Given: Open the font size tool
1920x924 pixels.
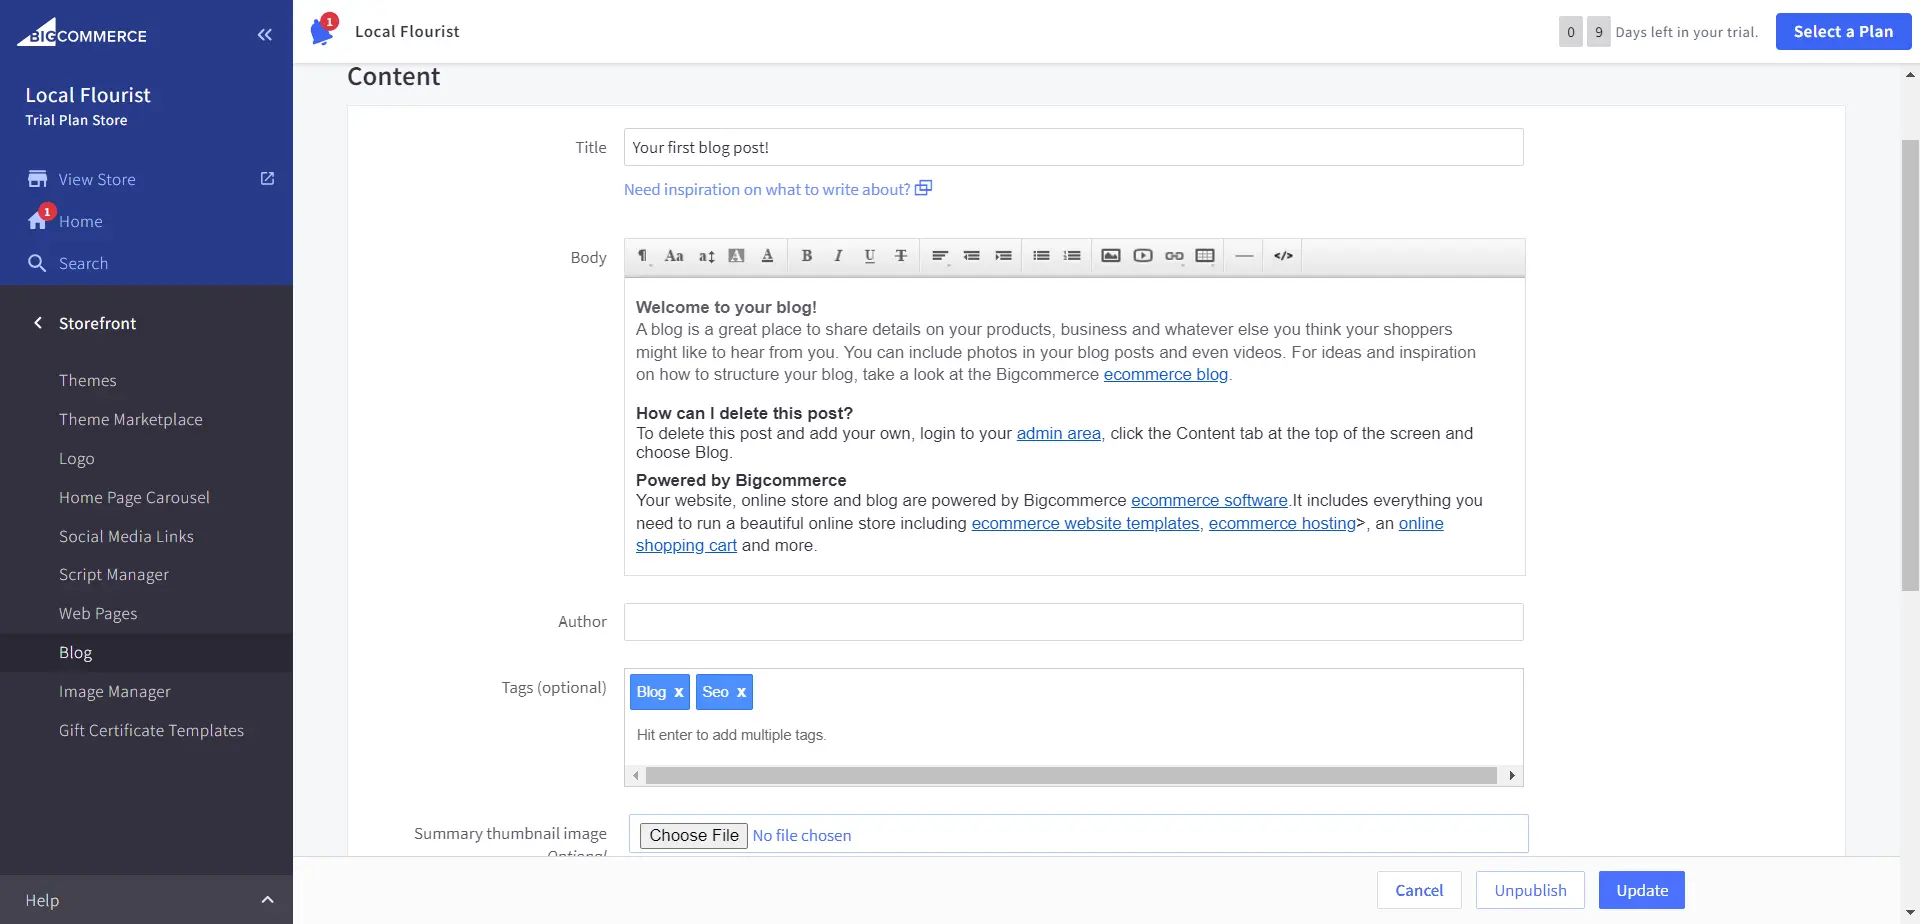Looking at the screenshot, I should point(706,256).
